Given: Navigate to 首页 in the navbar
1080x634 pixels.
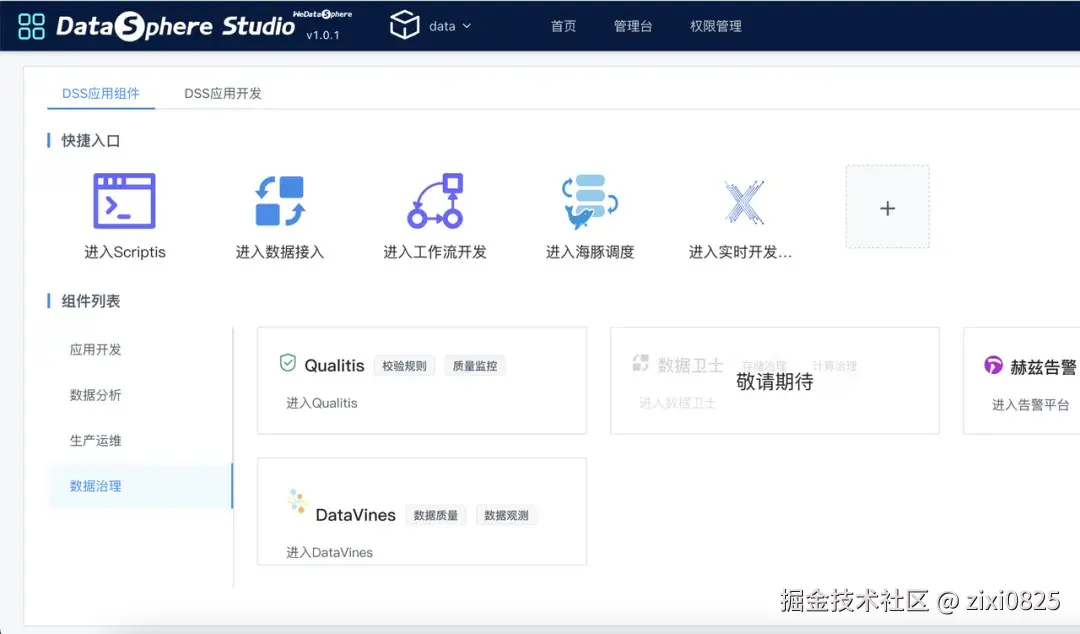Looking at the screenshot, I should 562,27.
